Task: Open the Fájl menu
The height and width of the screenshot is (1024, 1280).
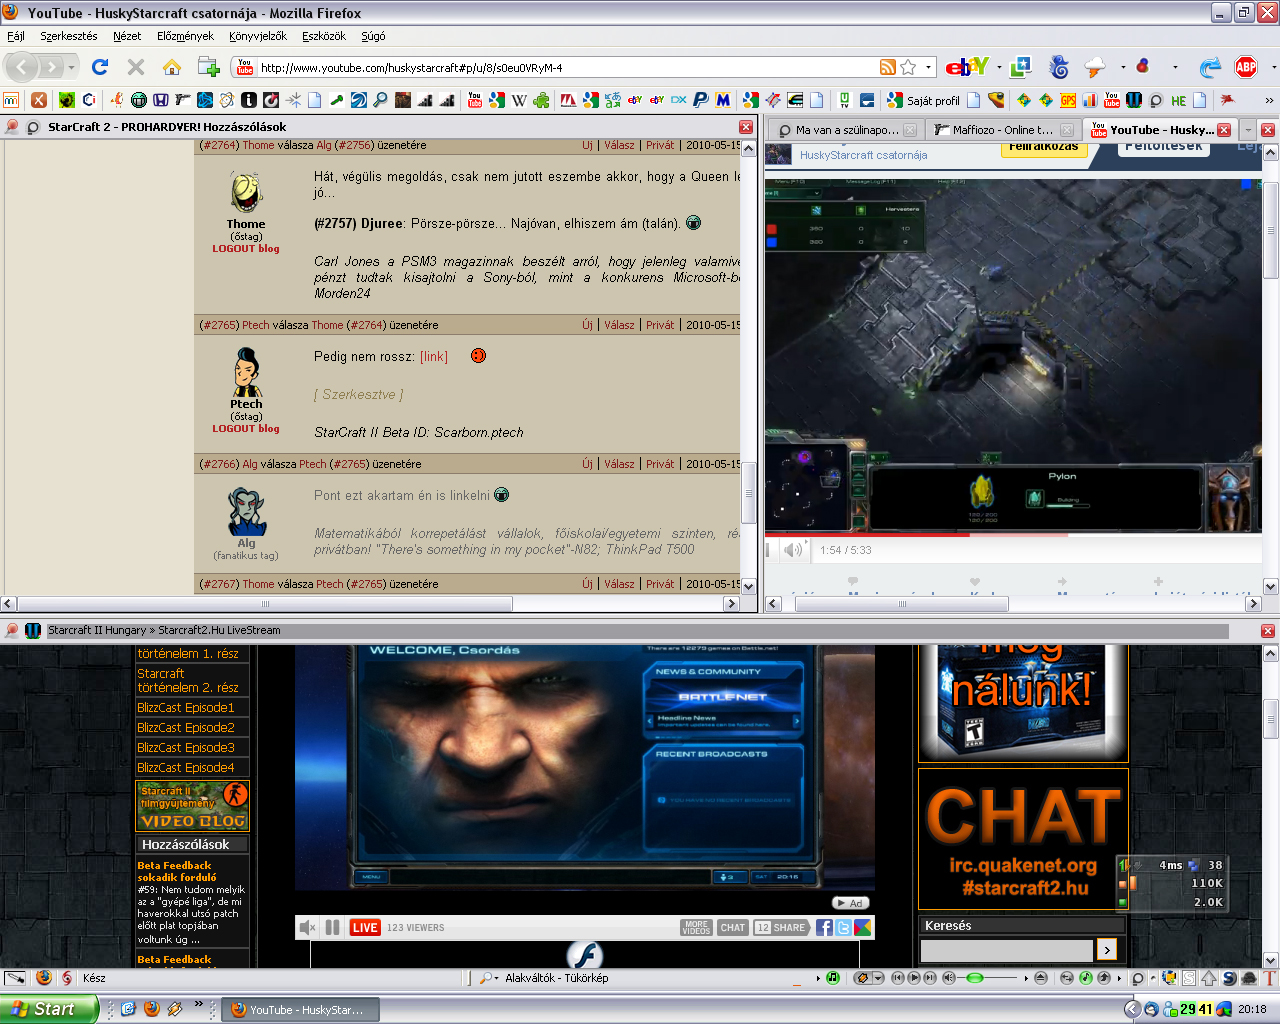Action: click(x=16, y=36)
